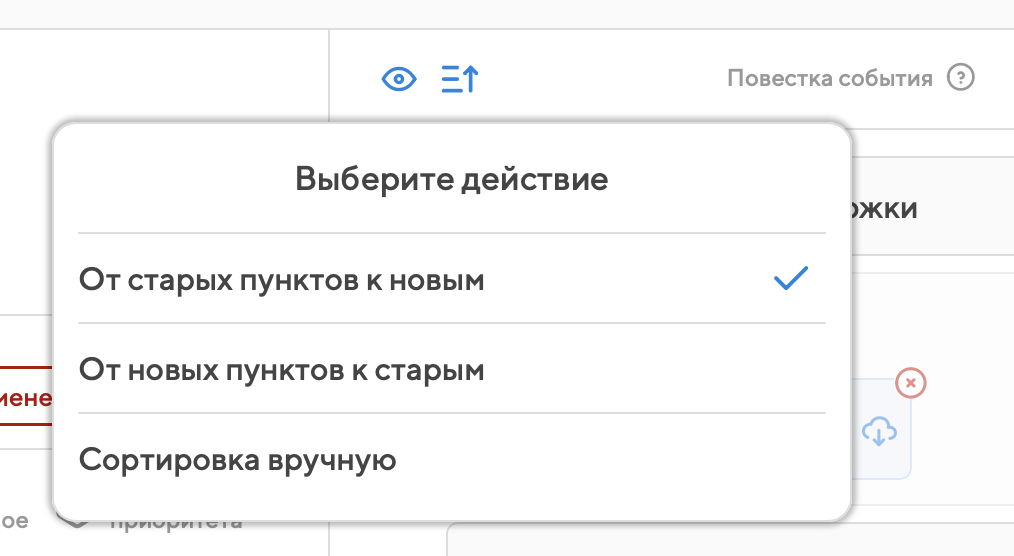Pick "Сортировка вручную" from the list
This screenshot has width=1014, height=556.
[238, 460]
